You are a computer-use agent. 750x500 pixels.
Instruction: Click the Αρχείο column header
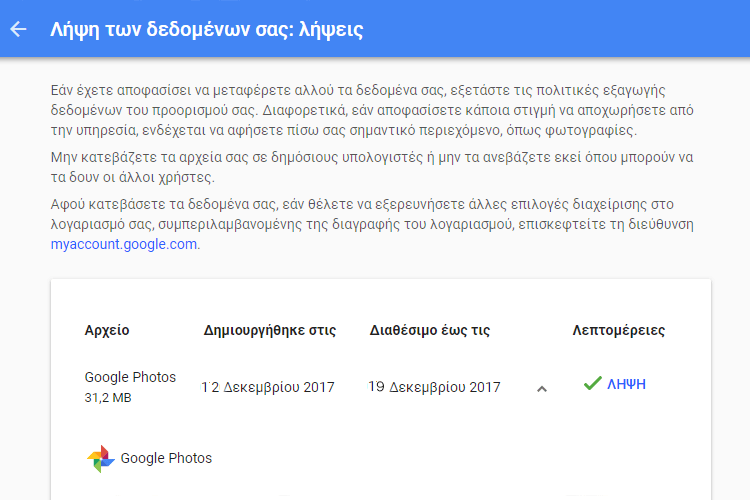coord(107,331)
